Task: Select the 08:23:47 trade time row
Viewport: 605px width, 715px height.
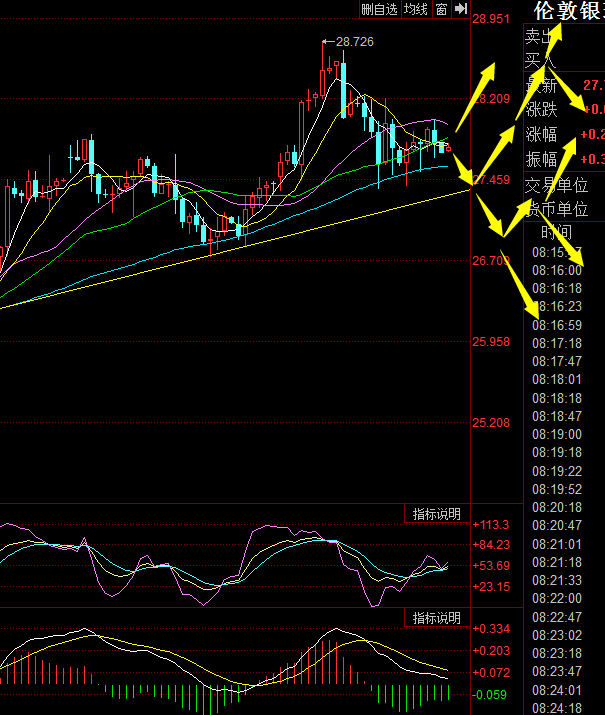Action: click(x=557, y=671)
